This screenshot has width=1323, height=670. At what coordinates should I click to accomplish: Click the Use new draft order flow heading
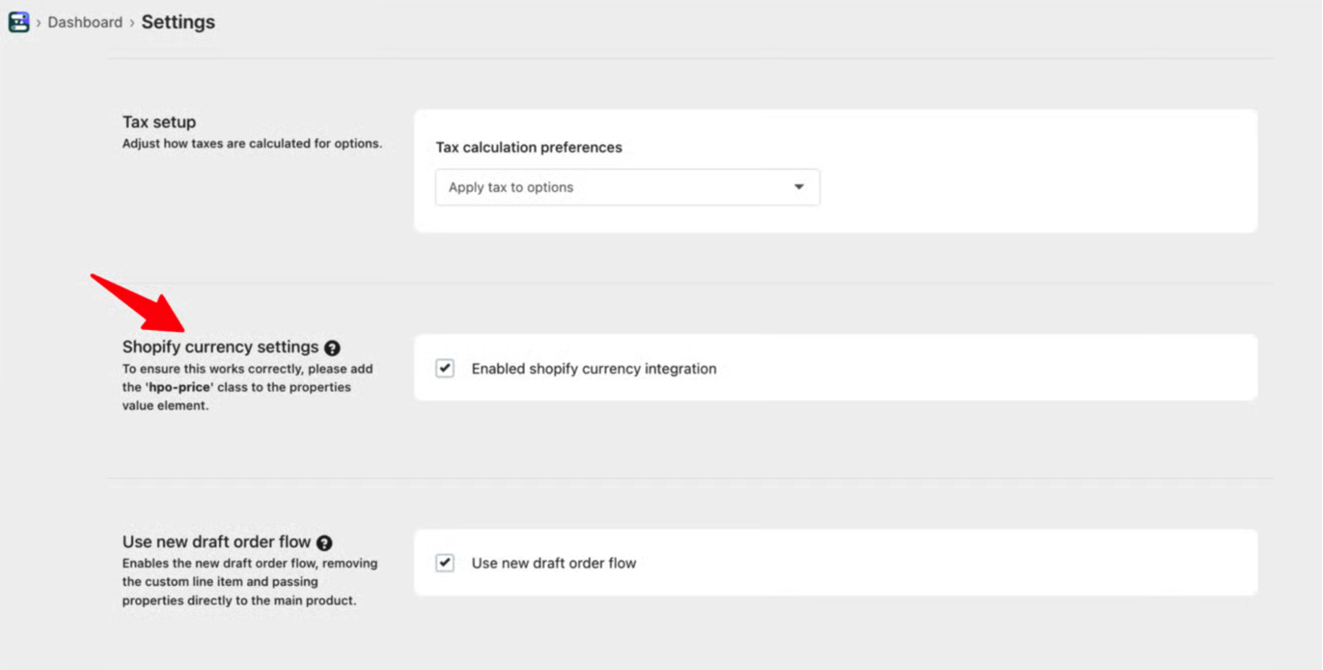coord(216,542)
